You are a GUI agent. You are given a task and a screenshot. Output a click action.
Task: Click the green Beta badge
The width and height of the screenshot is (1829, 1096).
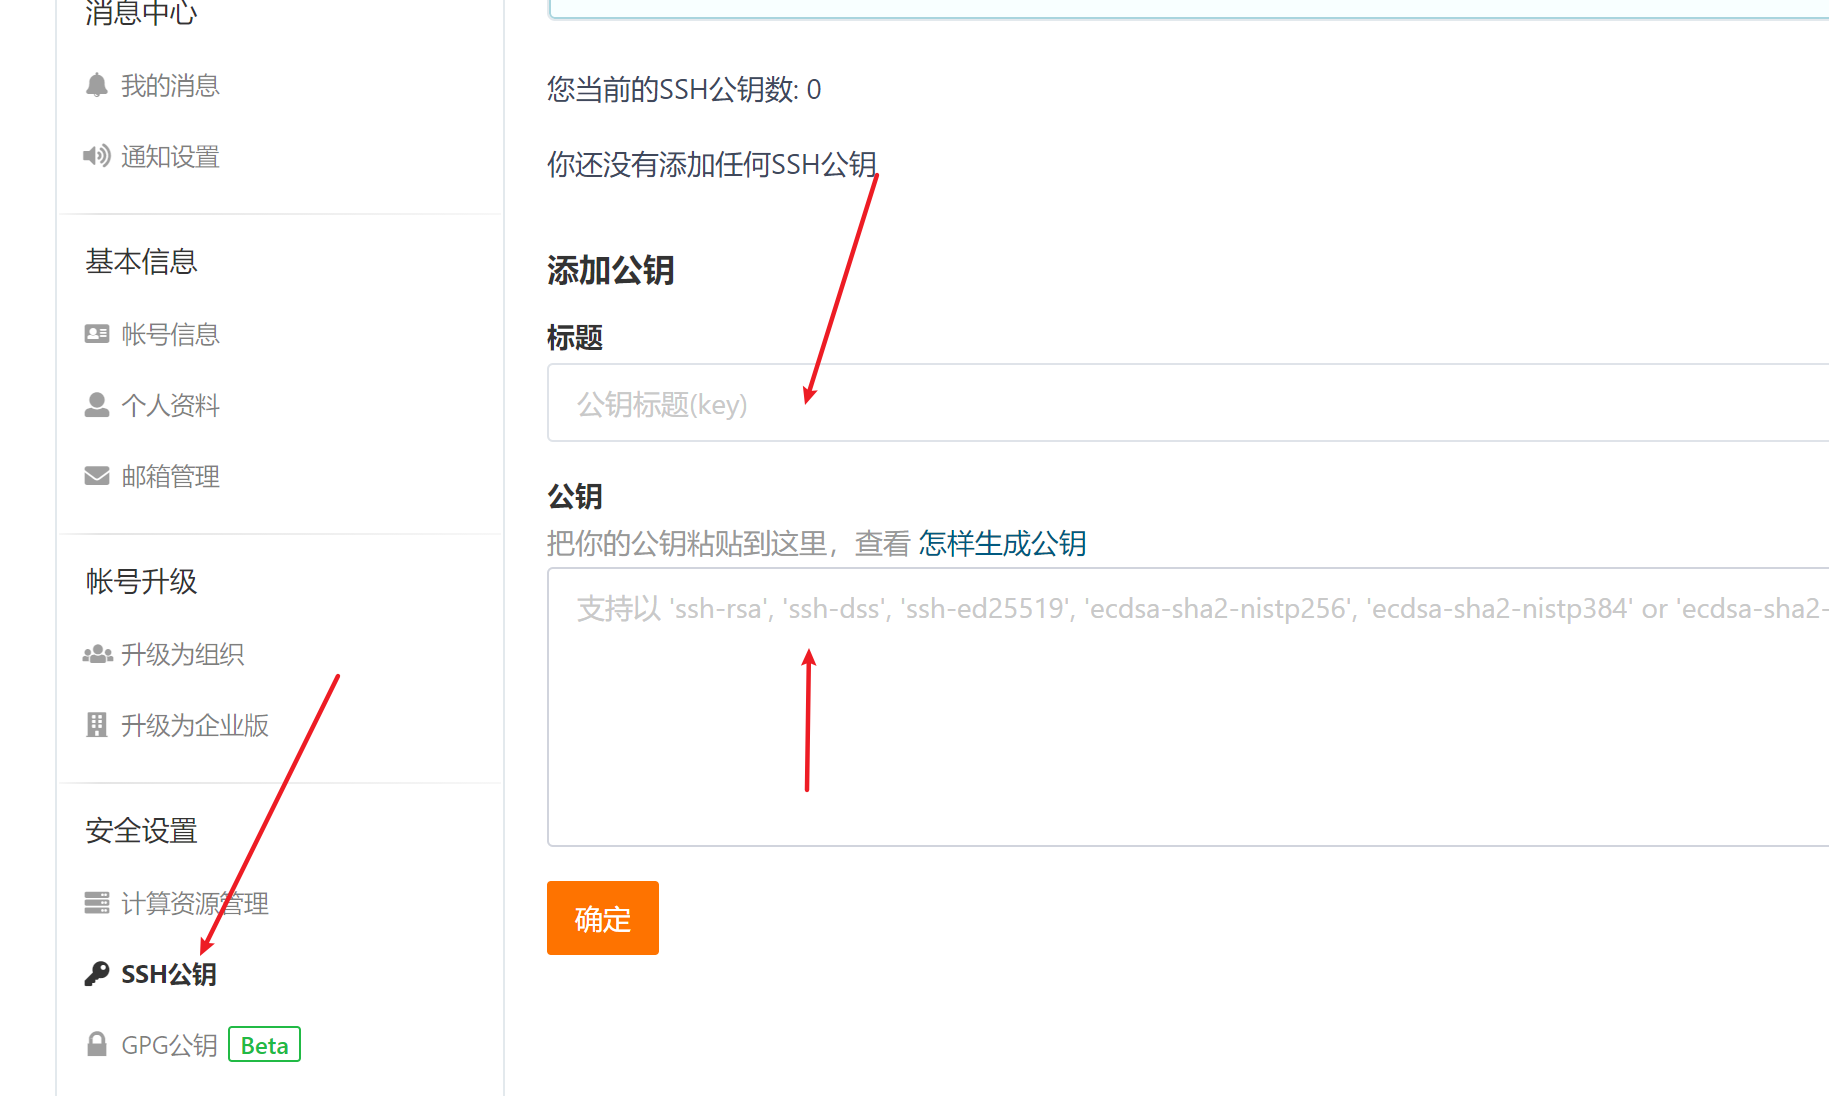(x=264, y=1045)
